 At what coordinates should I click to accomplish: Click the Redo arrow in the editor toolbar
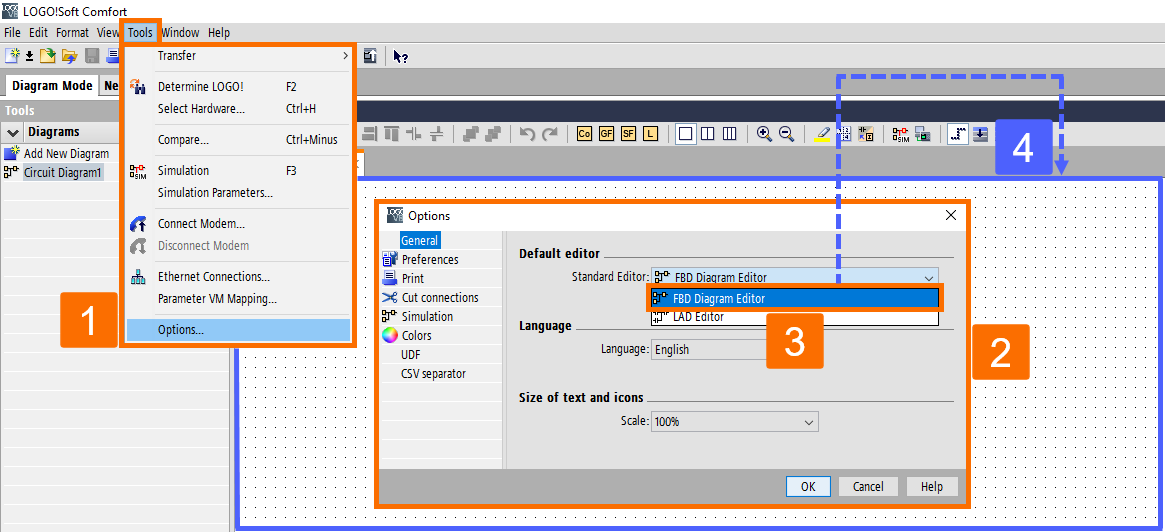pyautogui.click(x=550, y=134)
